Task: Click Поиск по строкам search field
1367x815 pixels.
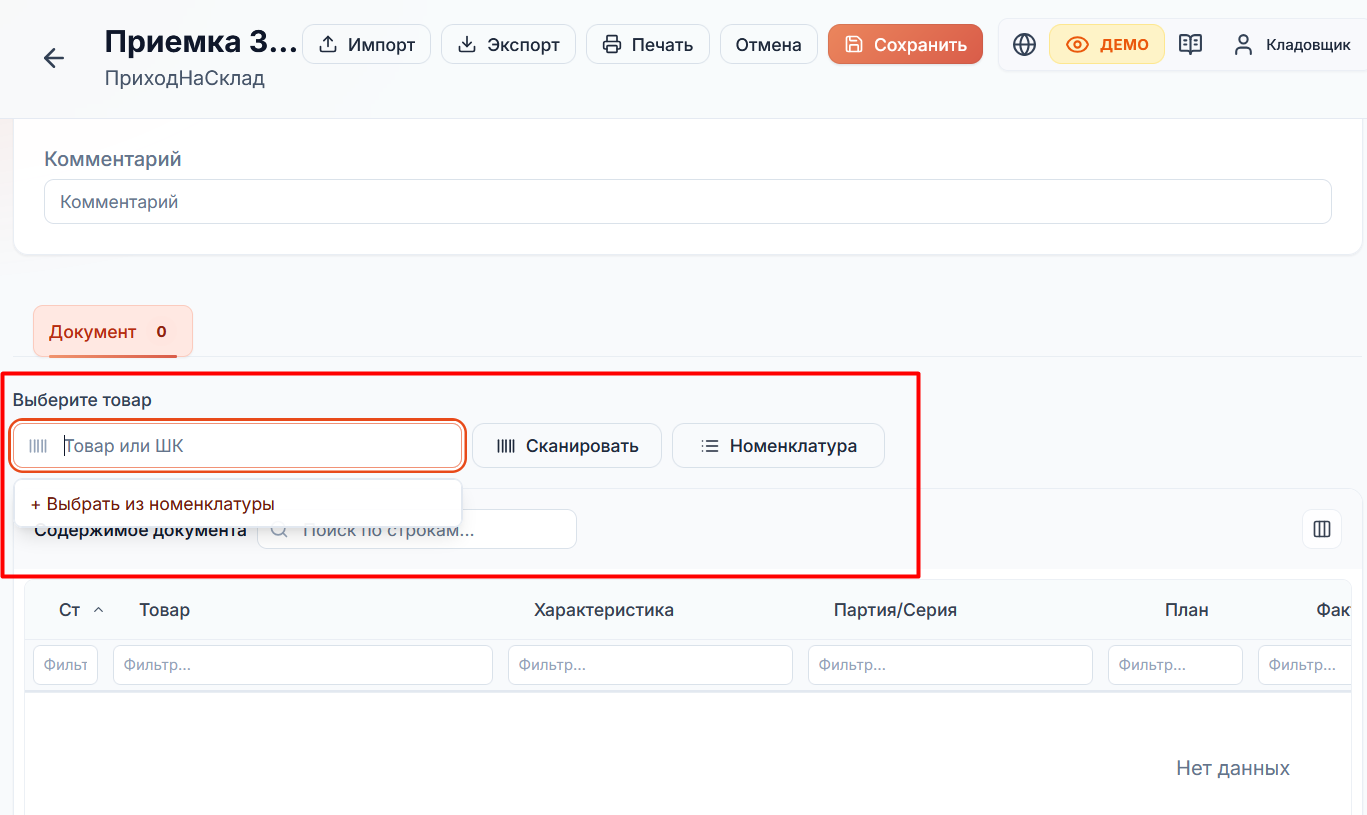Action: pos(417,530)
